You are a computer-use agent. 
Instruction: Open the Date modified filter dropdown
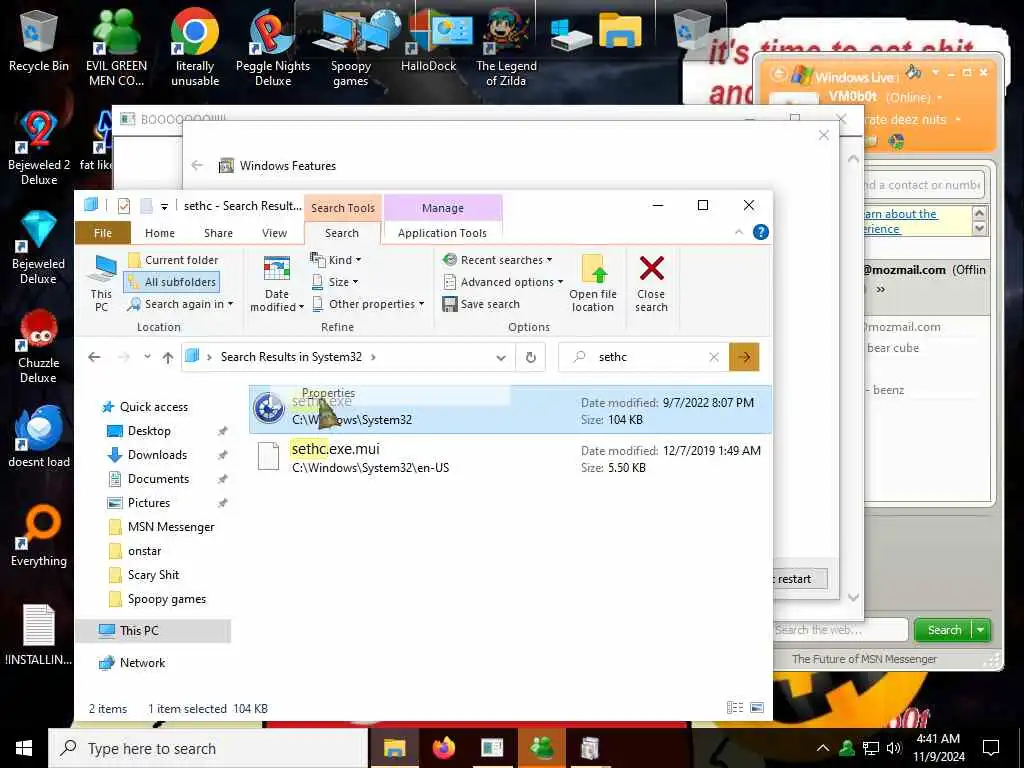[277, 283]
